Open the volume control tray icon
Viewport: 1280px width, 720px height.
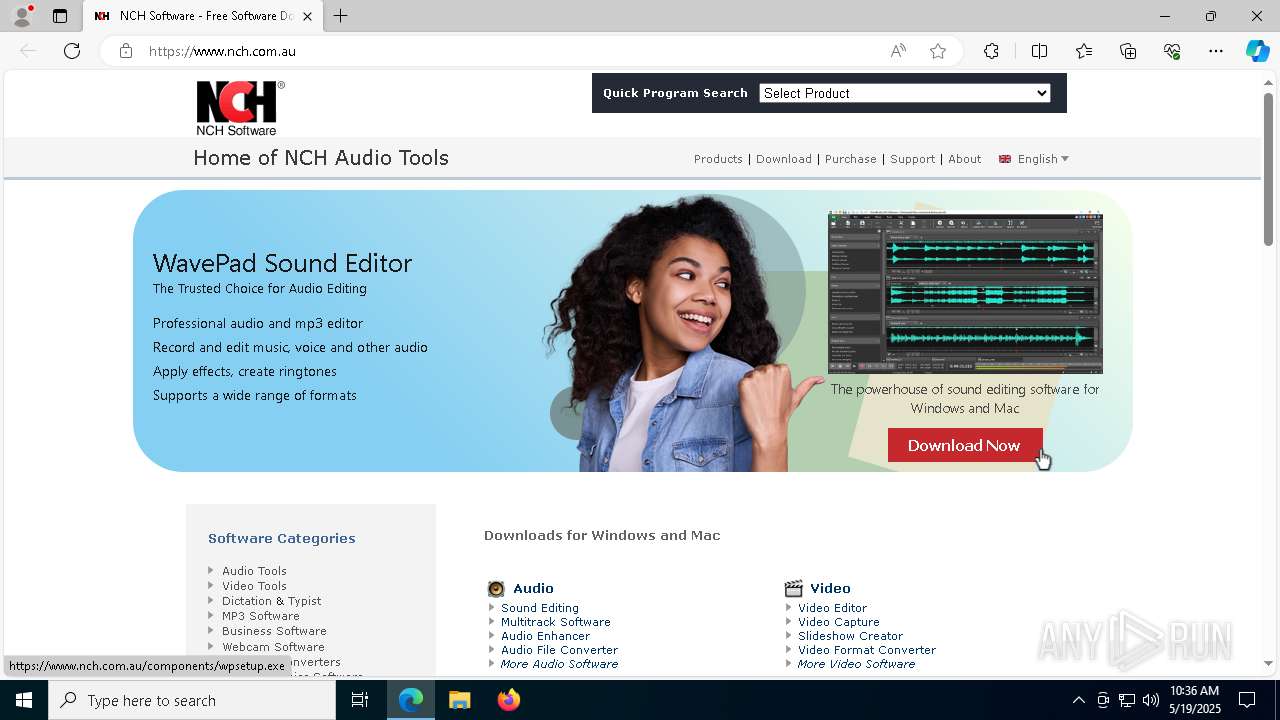[1151, 700]
